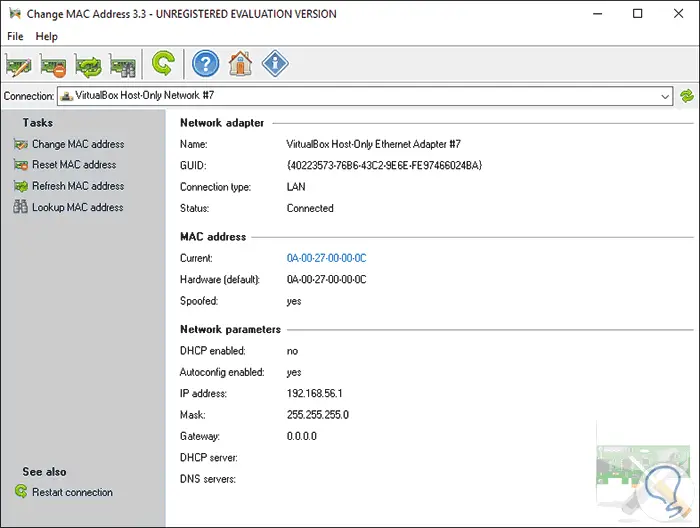The image size is (700, 528).
Task: Open help via the blue question mark icon
Action: click(x=205, y=65)
